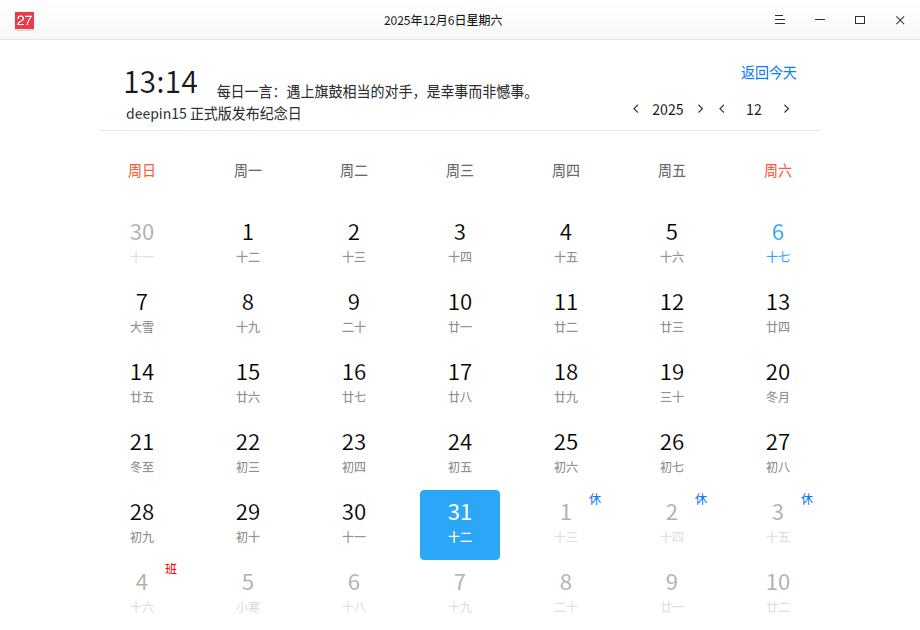920x630 pixels.
Task: Click greyed-out January 5 labeled 小寒
Action: click(x=248, y=593)
